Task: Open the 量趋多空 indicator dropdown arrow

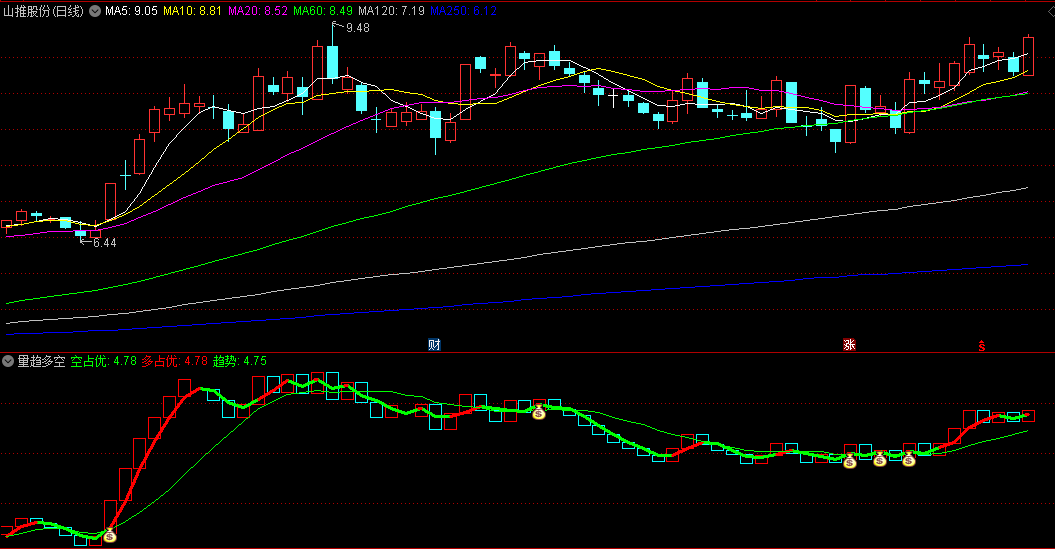Action: pos(8,361)
